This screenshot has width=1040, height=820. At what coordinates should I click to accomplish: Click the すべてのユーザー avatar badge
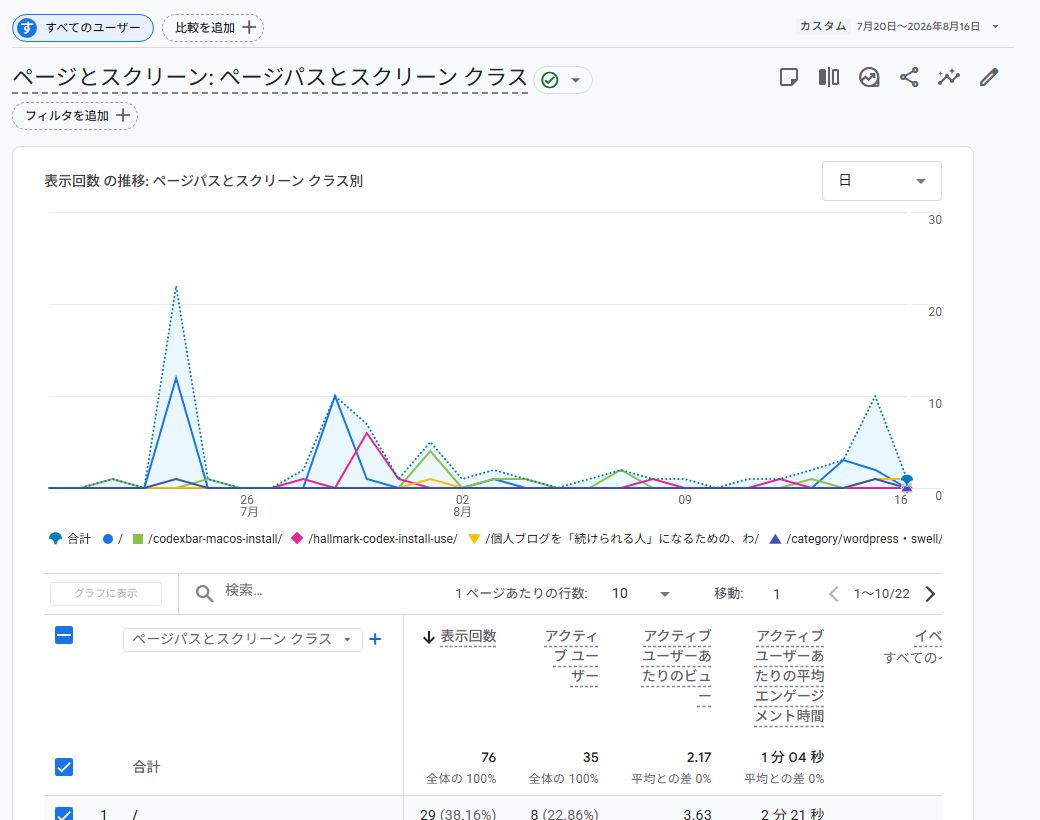pos(27,28)
